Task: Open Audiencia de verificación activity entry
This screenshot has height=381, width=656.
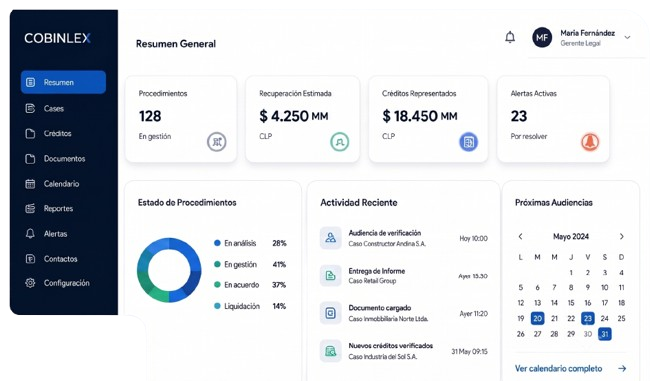Action: [404, 238]
